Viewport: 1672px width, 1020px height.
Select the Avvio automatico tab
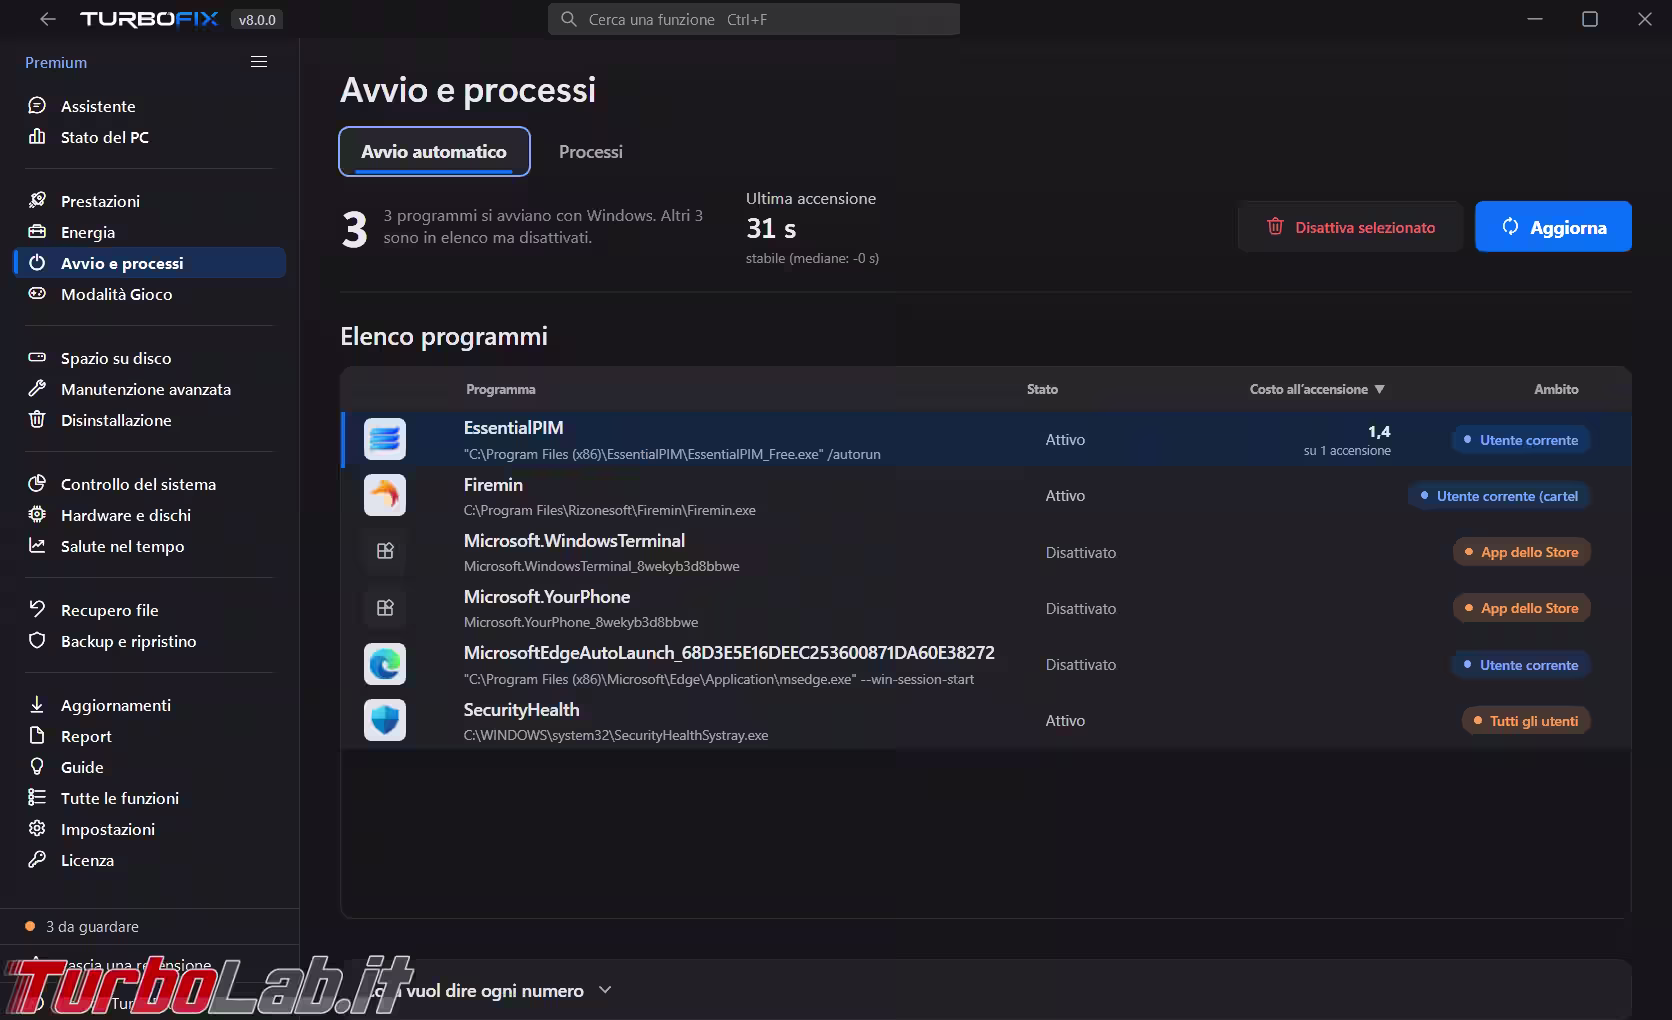434,152
